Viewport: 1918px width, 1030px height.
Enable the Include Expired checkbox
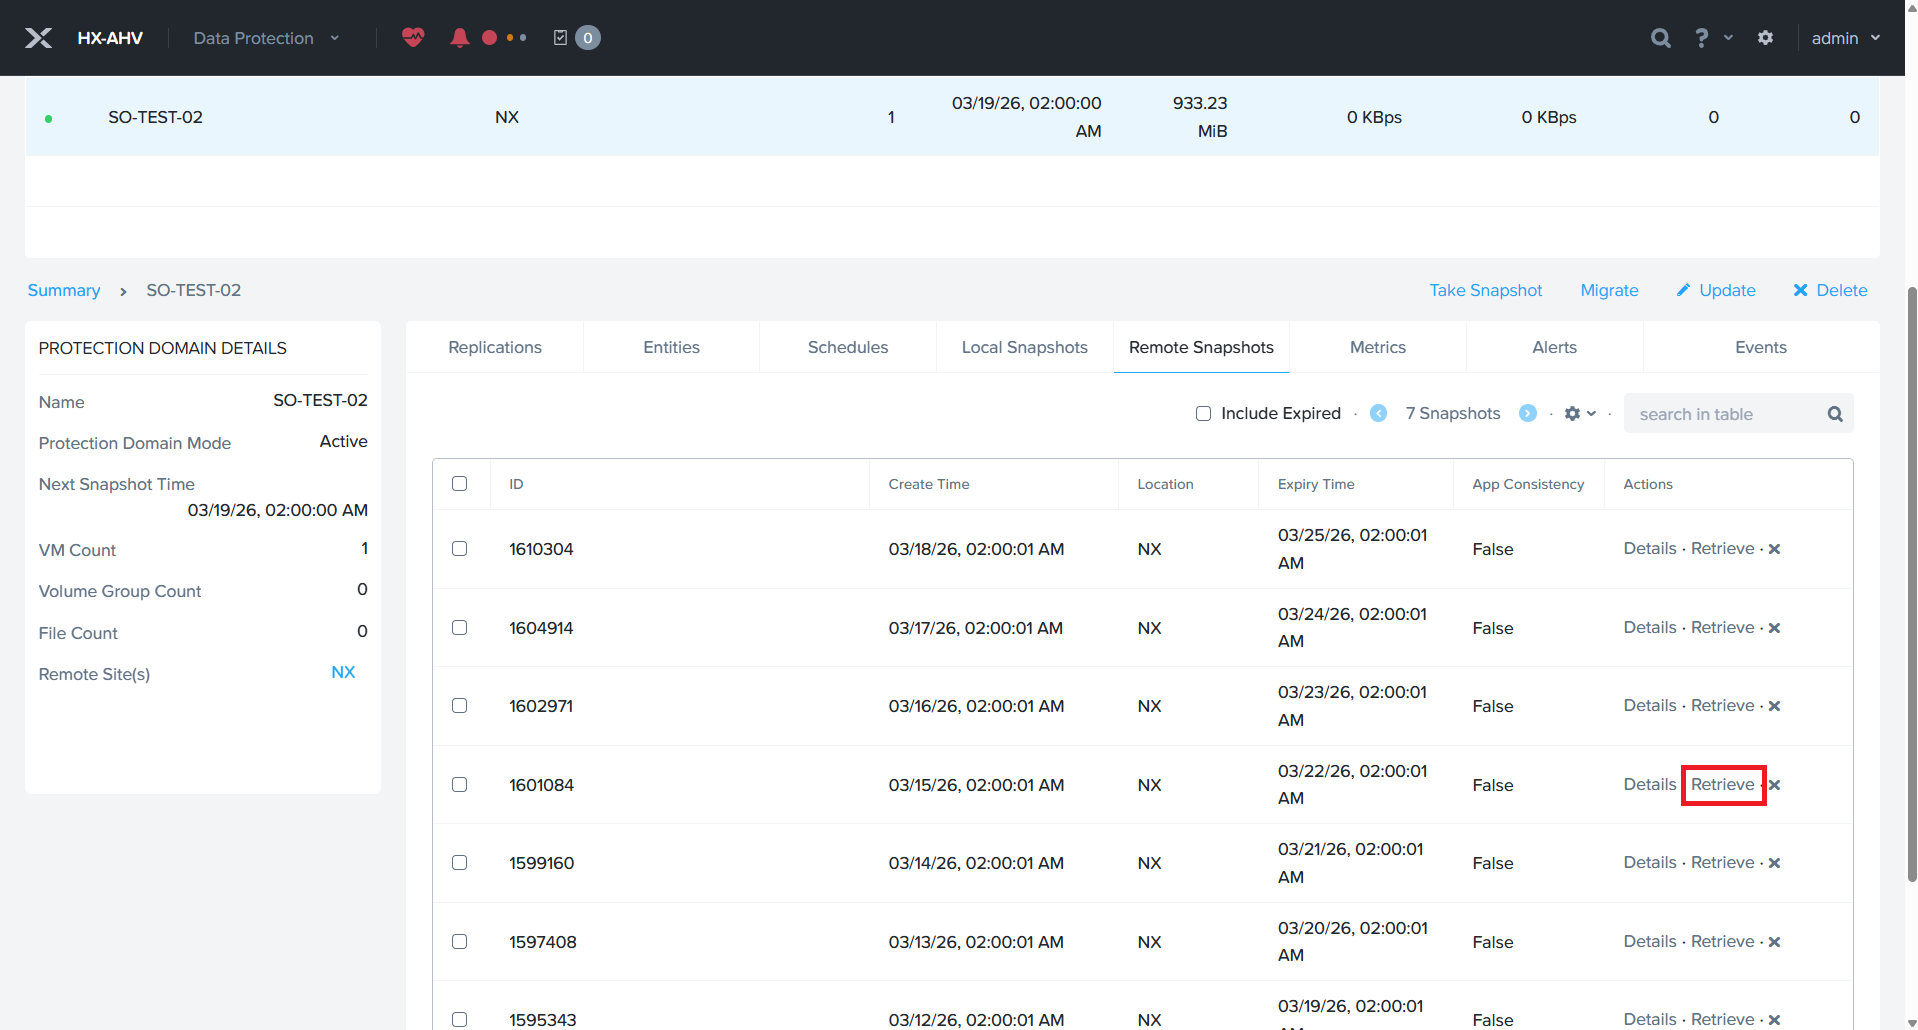pos(1204,413)
